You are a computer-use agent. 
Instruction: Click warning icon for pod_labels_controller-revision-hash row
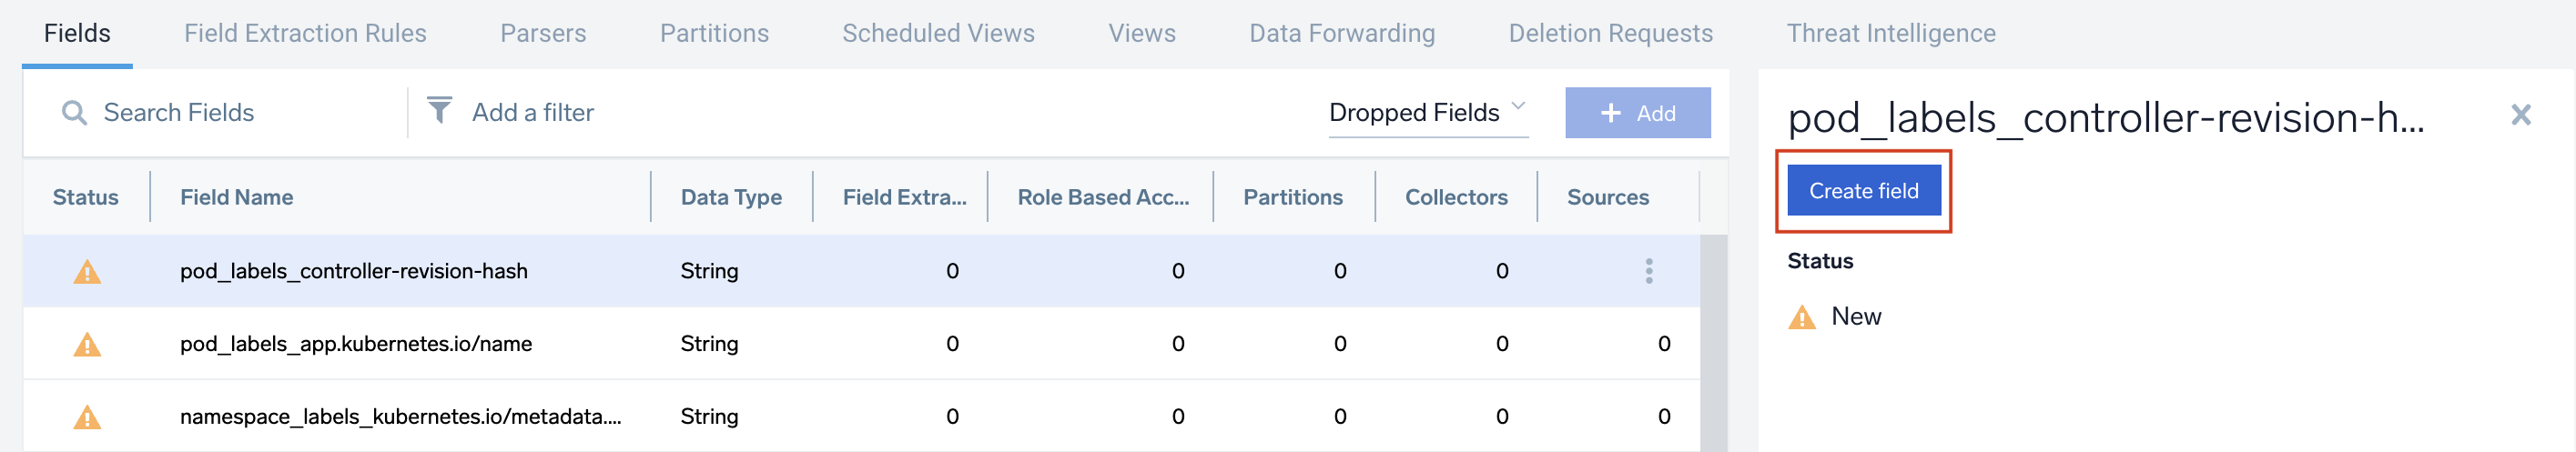pos(87,272)
